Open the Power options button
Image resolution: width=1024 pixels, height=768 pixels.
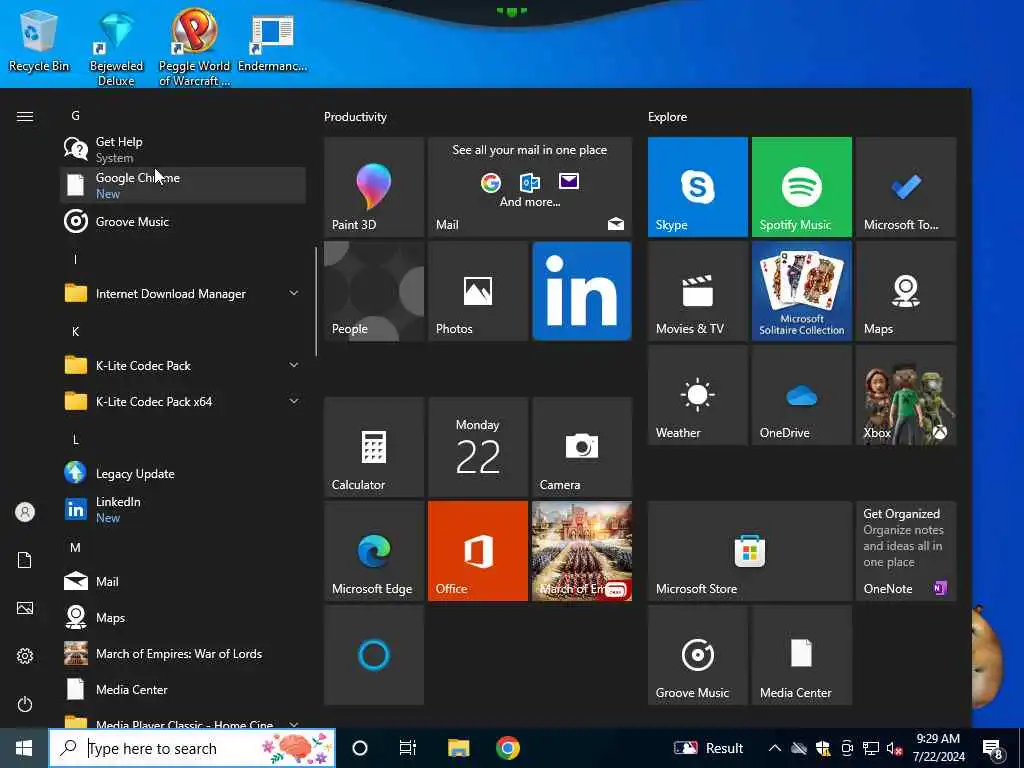25,704
